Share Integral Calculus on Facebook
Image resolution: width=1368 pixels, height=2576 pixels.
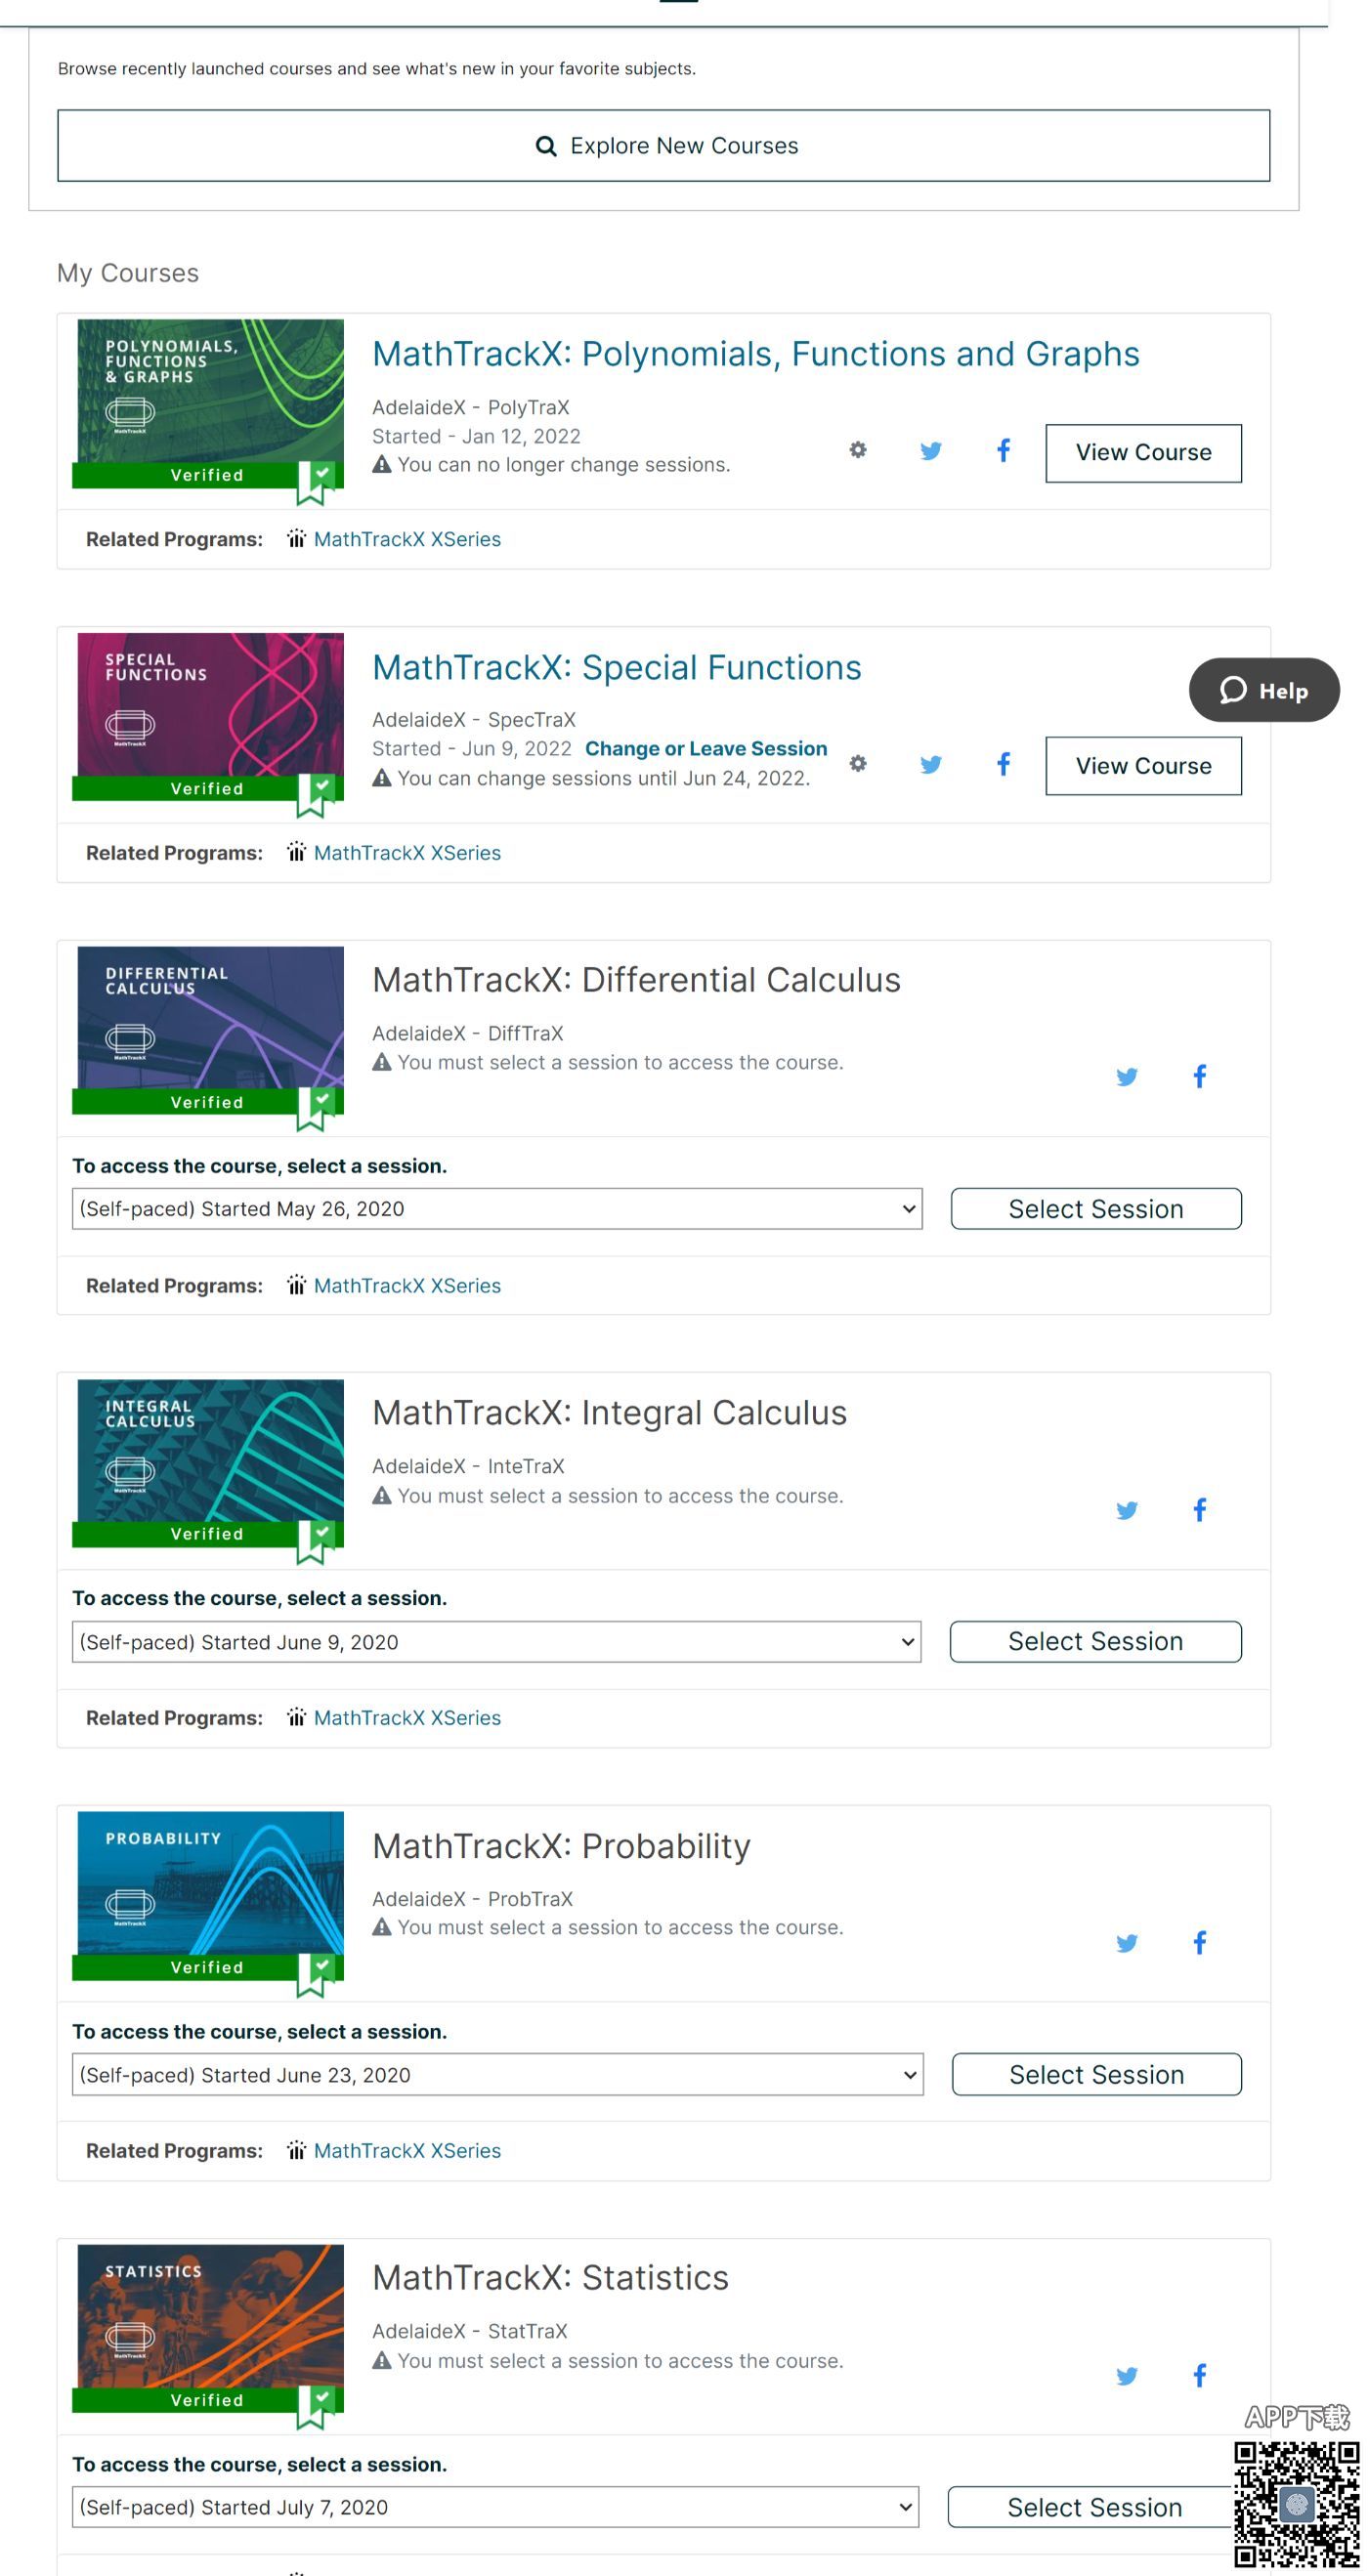coord(1199,1510)
